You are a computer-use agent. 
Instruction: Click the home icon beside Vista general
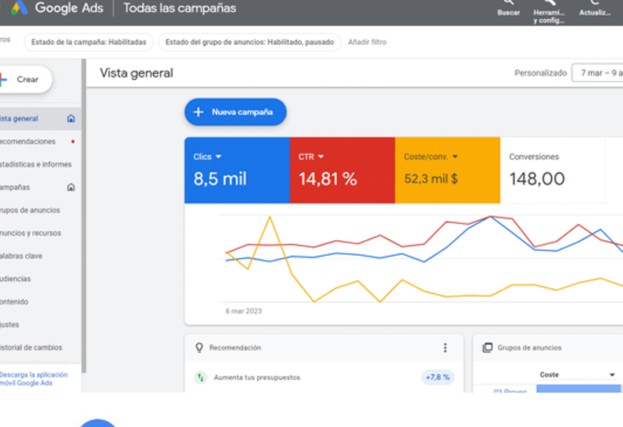pos(71,118)
